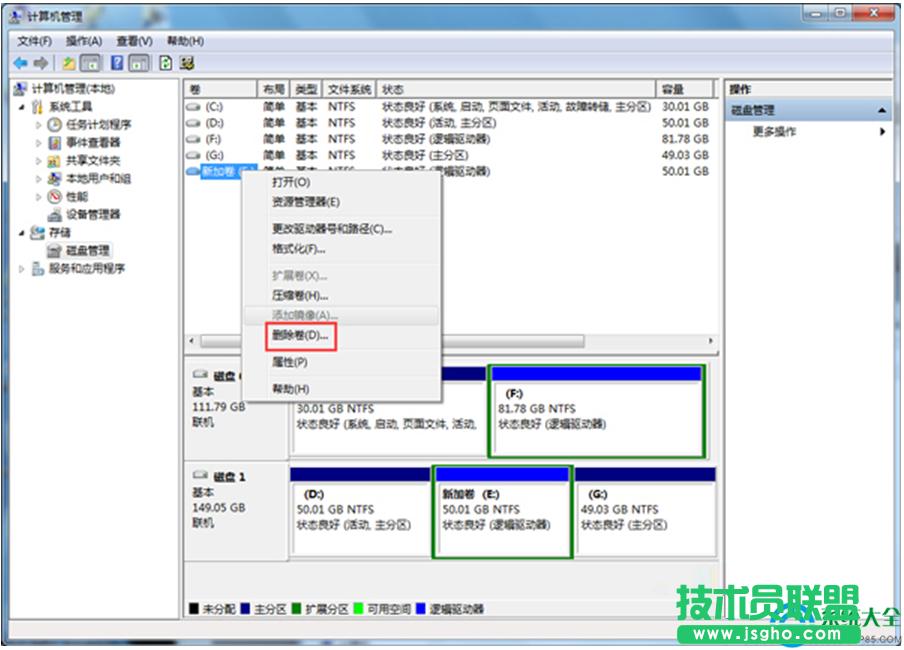Click the 存储 storage icon
This screenshot has width=904, height=650.
tap(37, 232)
